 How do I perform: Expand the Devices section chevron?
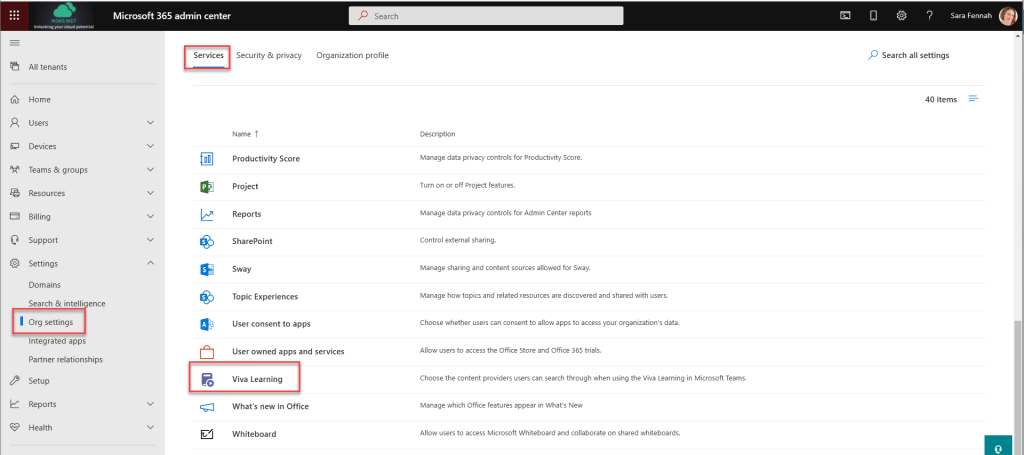coord(150,146)
